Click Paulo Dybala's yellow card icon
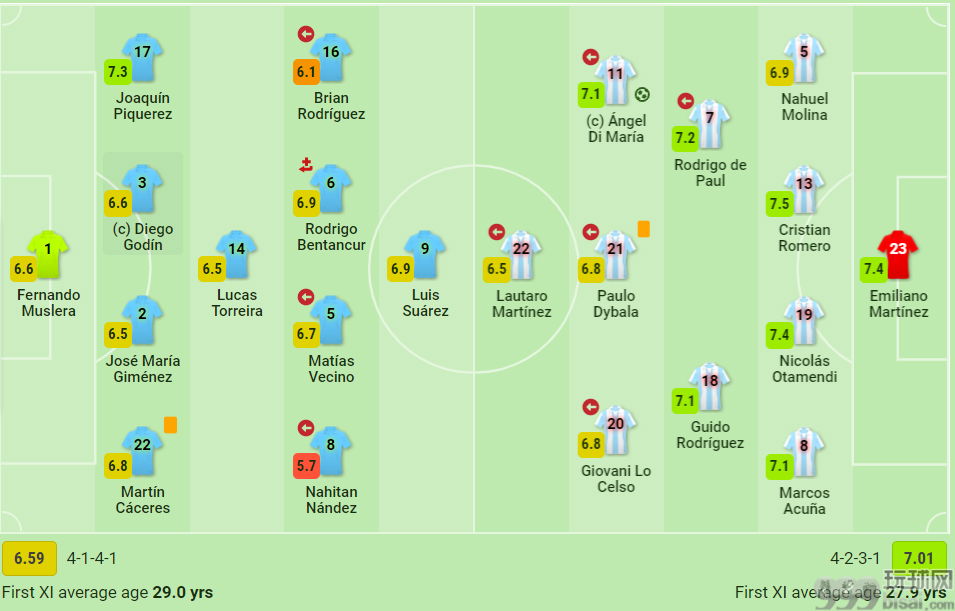955x611 pixels. click(x=643, y=228)
